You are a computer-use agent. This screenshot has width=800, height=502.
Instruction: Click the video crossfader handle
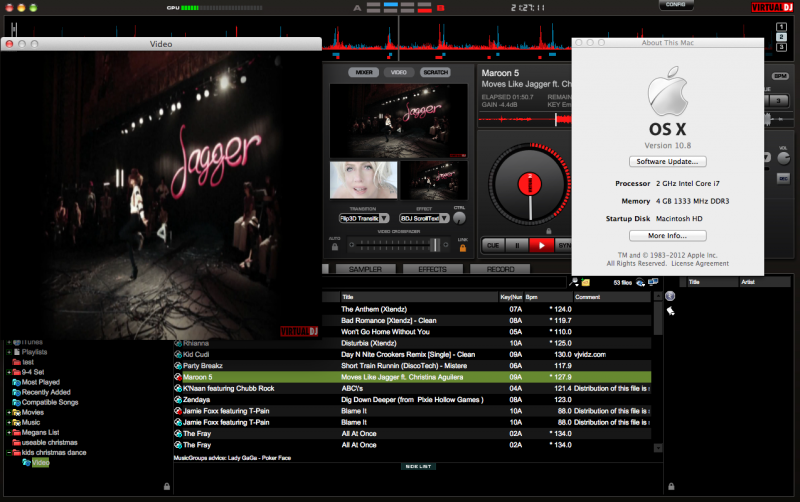click(x=435, y=245)
